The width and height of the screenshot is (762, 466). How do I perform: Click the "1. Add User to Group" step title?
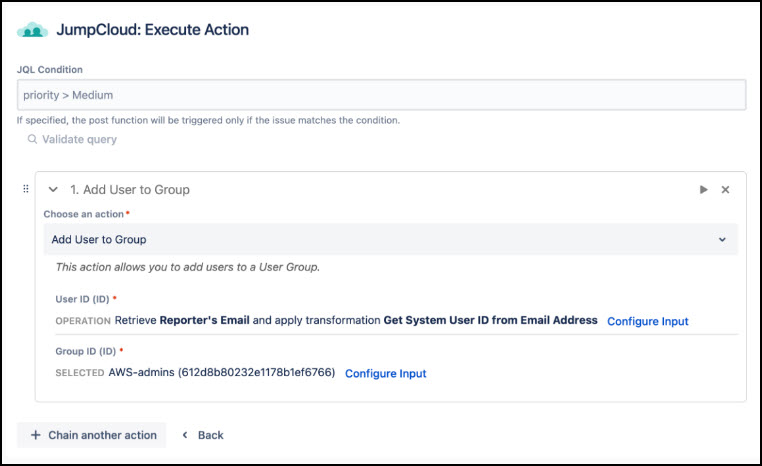[130, 190]
